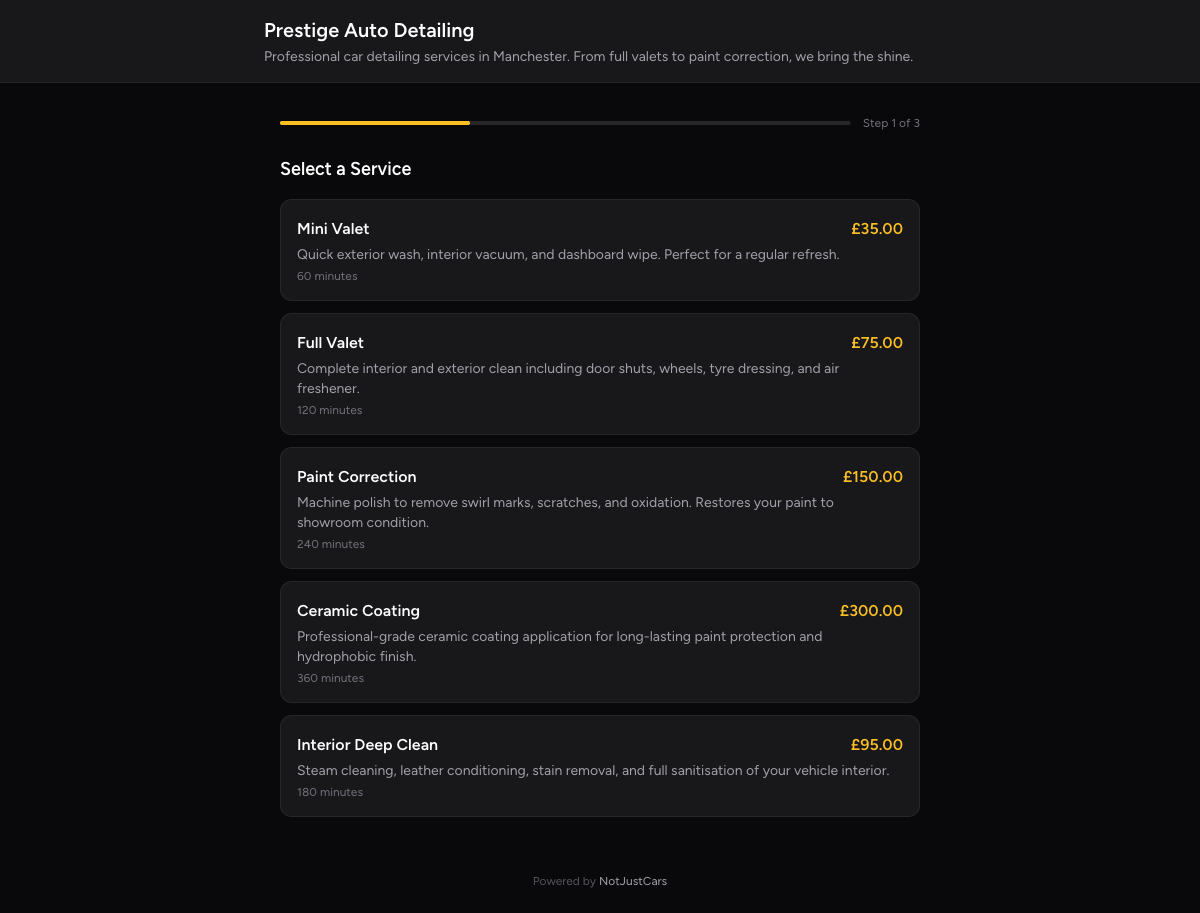Click the Ceramic Coating 360 minutes label
The width and height of the screenshot is (1200, 913).
pos(330,677)
